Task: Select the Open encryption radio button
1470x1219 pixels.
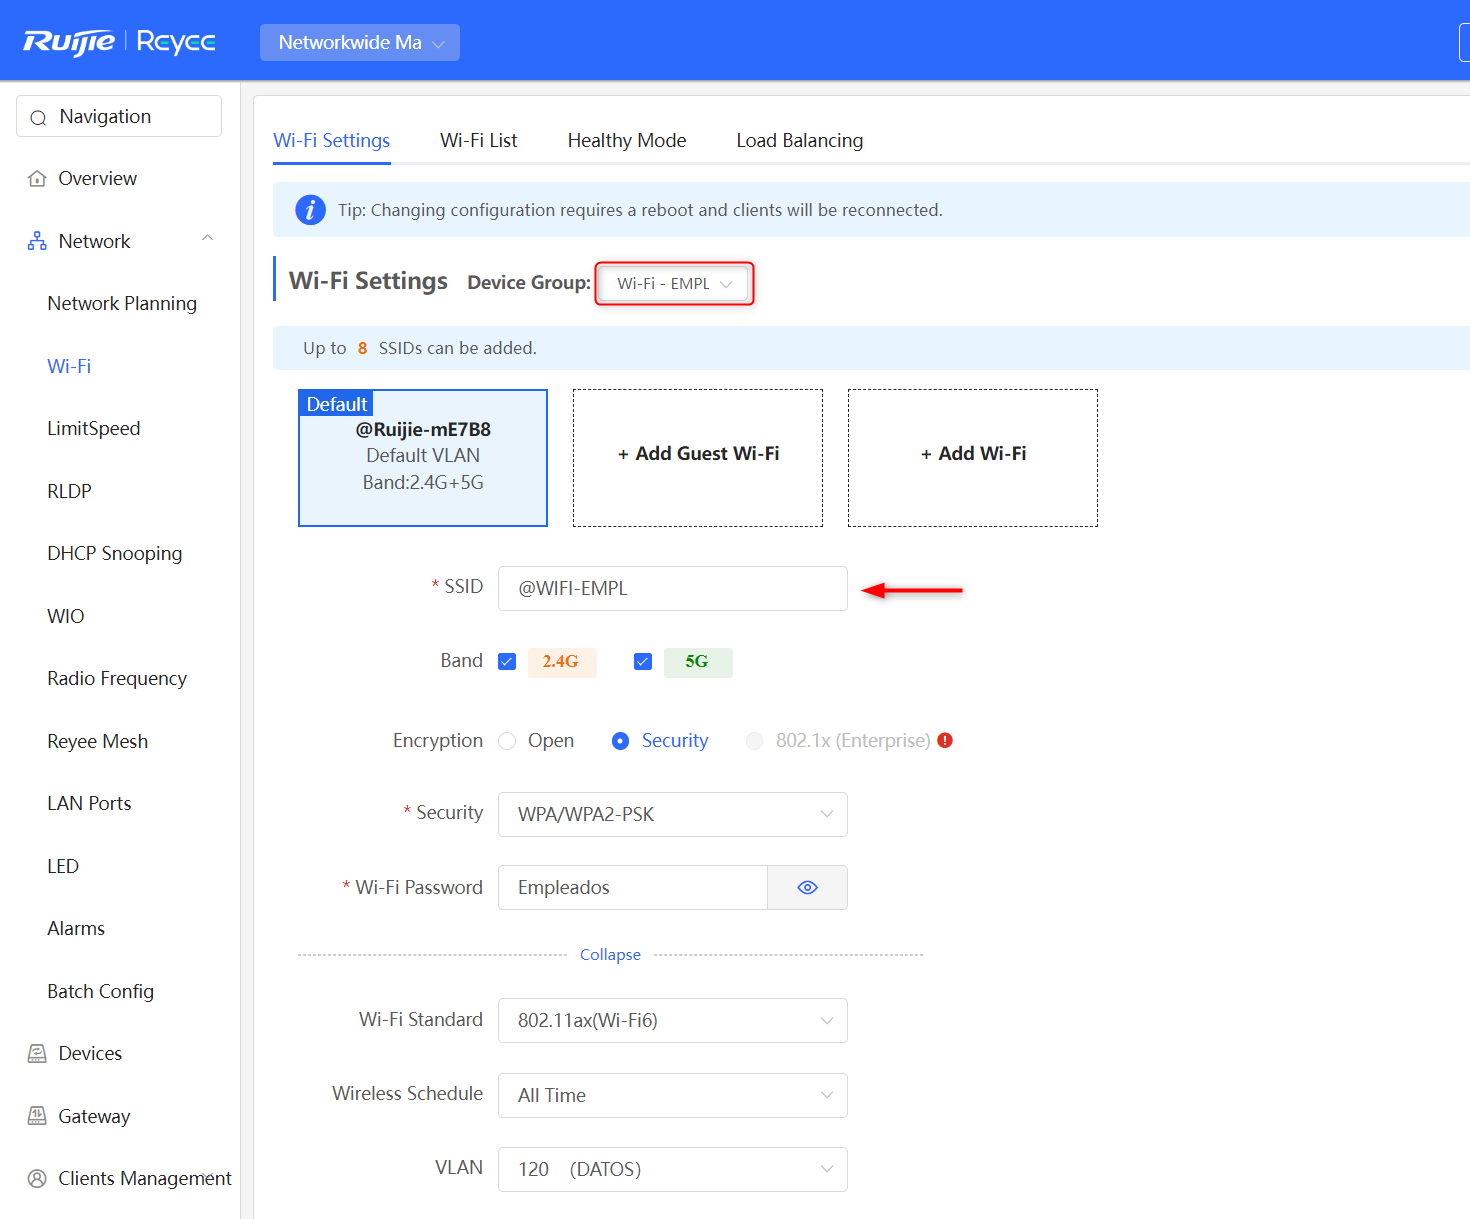Action: pos(508,741)
